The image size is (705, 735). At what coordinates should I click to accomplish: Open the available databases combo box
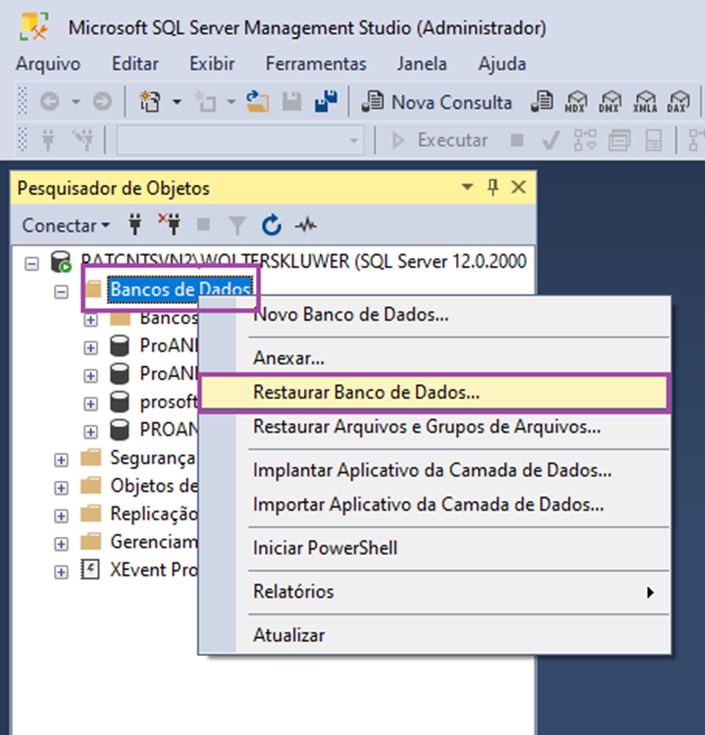240,140
